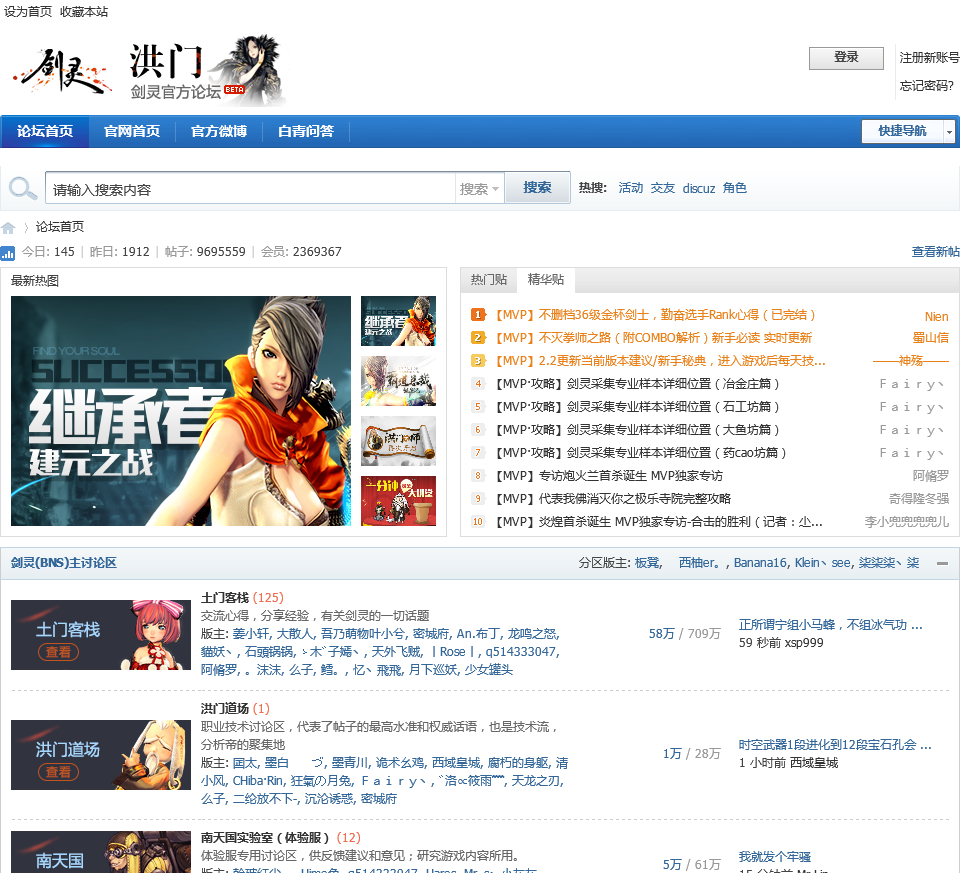Click the blue 搜索 button
Image resolution: width=960 pixels, height=873 pixels.
click(537, 187)
